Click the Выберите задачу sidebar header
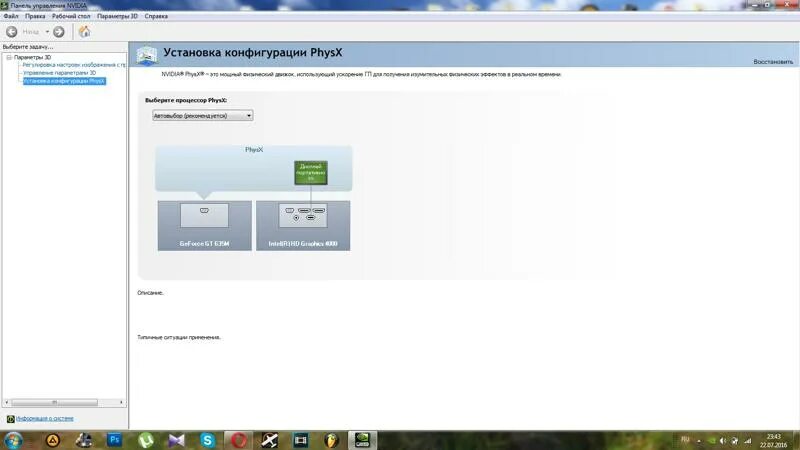 click(28, 47)
